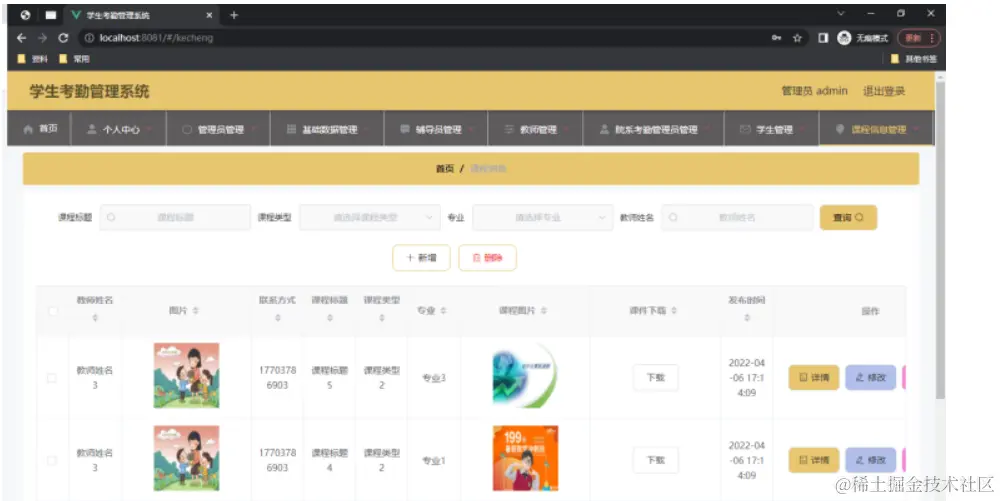Open the tab search chevron in title bar
1001x501 pixels.
pos(841,13)
